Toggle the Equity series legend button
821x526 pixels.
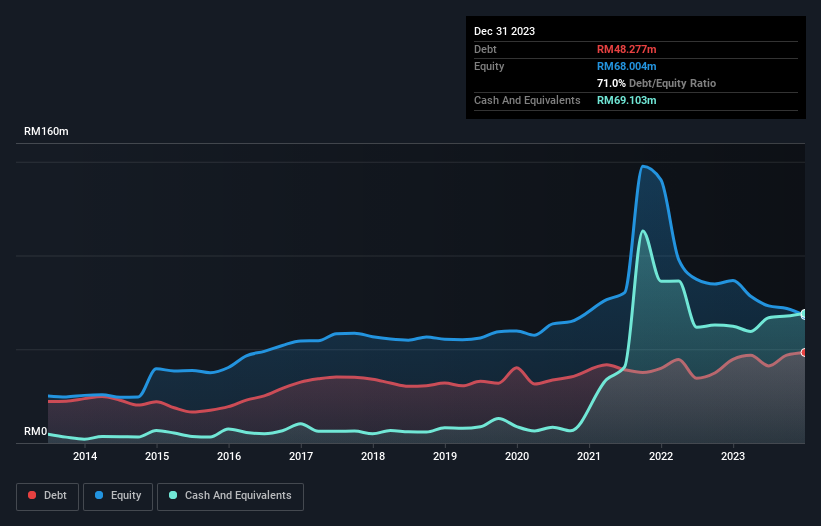tap(118, 496)
